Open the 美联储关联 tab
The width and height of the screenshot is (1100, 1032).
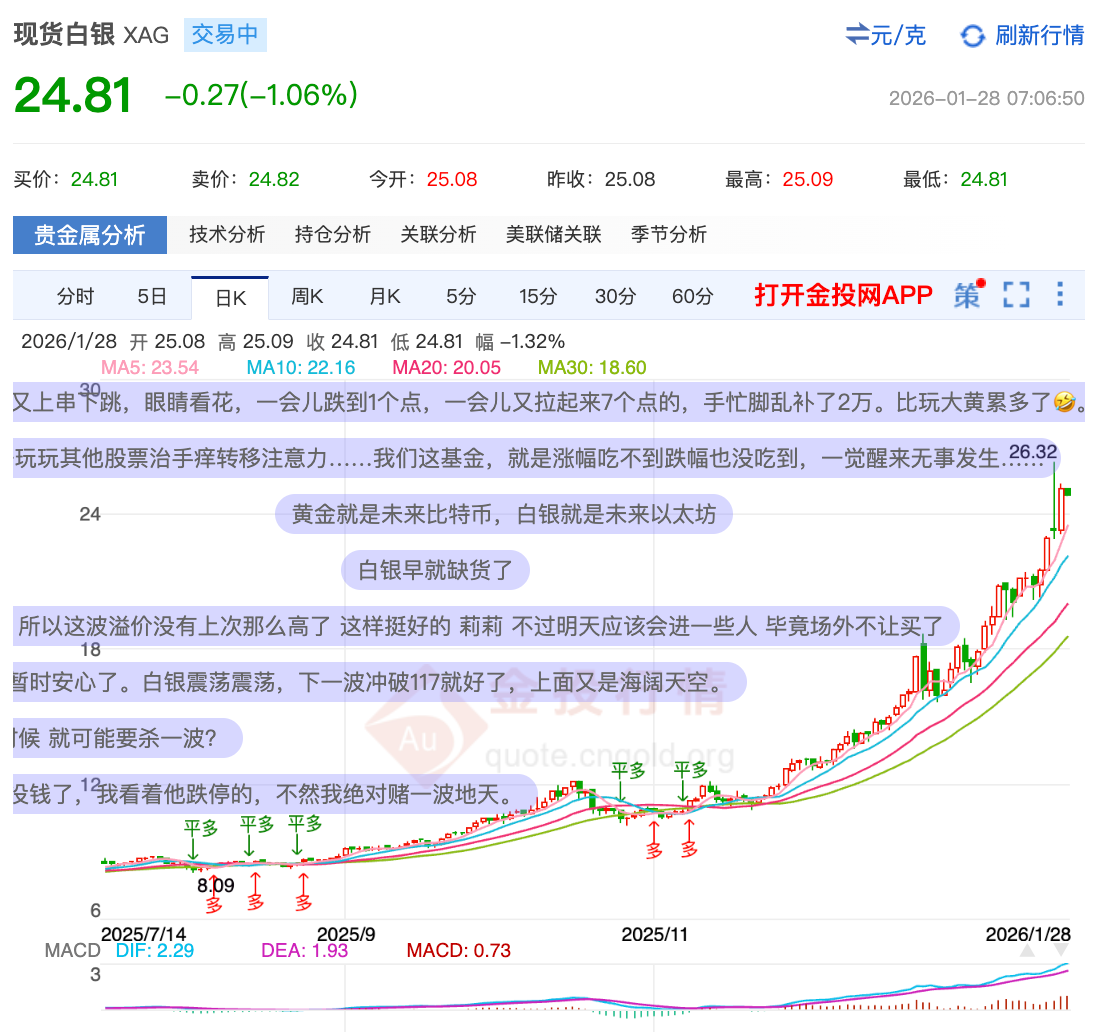pyautogui.click(x=553, y=235)
